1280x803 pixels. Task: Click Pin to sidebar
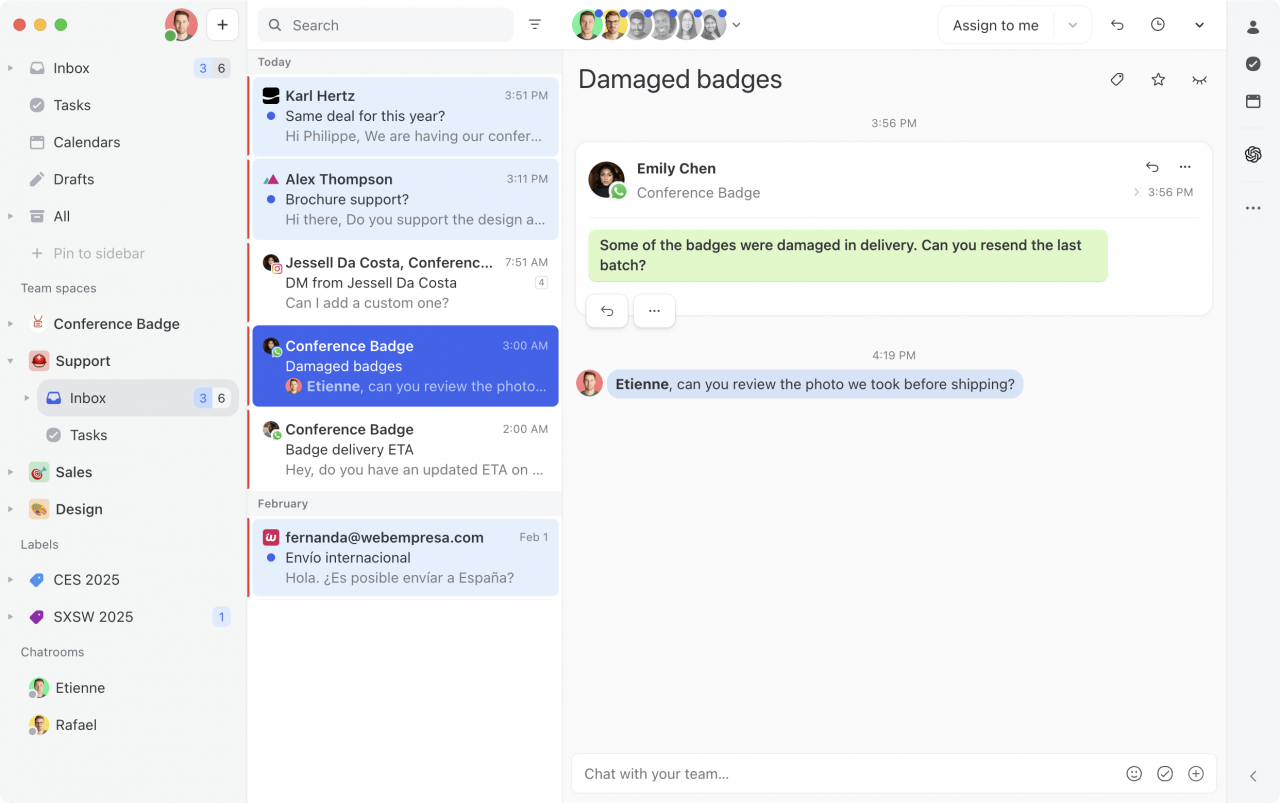tap(98, 253)
